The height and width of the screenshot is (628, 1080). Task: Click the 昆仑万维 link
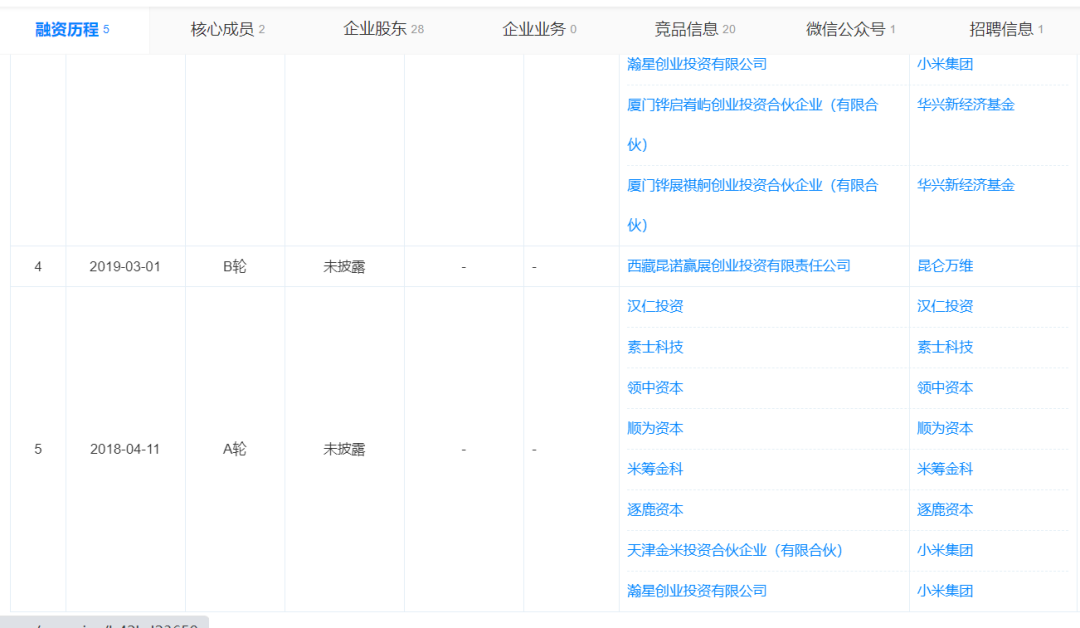point(945,266)
